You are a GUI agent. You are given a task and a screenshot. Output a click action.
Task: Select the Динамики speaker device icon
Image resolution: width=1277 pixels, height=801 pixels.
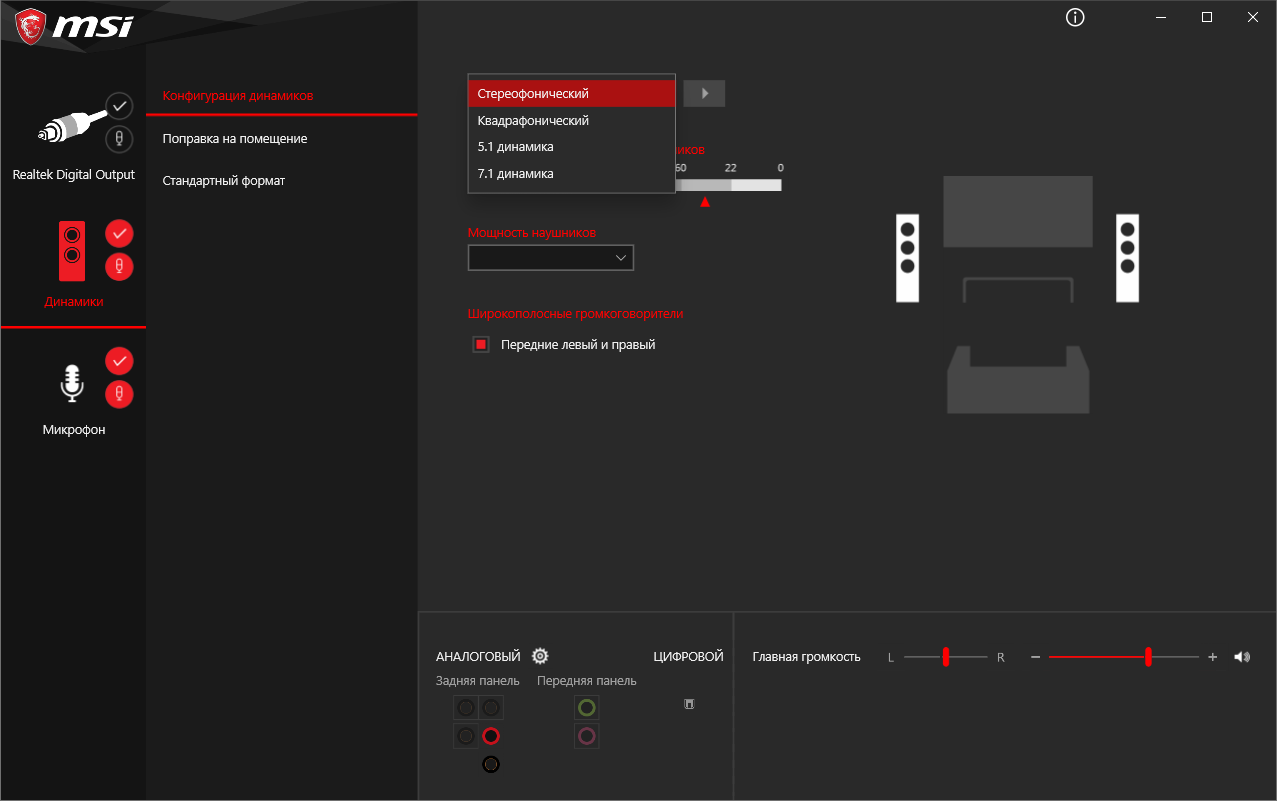click(x=72, y=250)
